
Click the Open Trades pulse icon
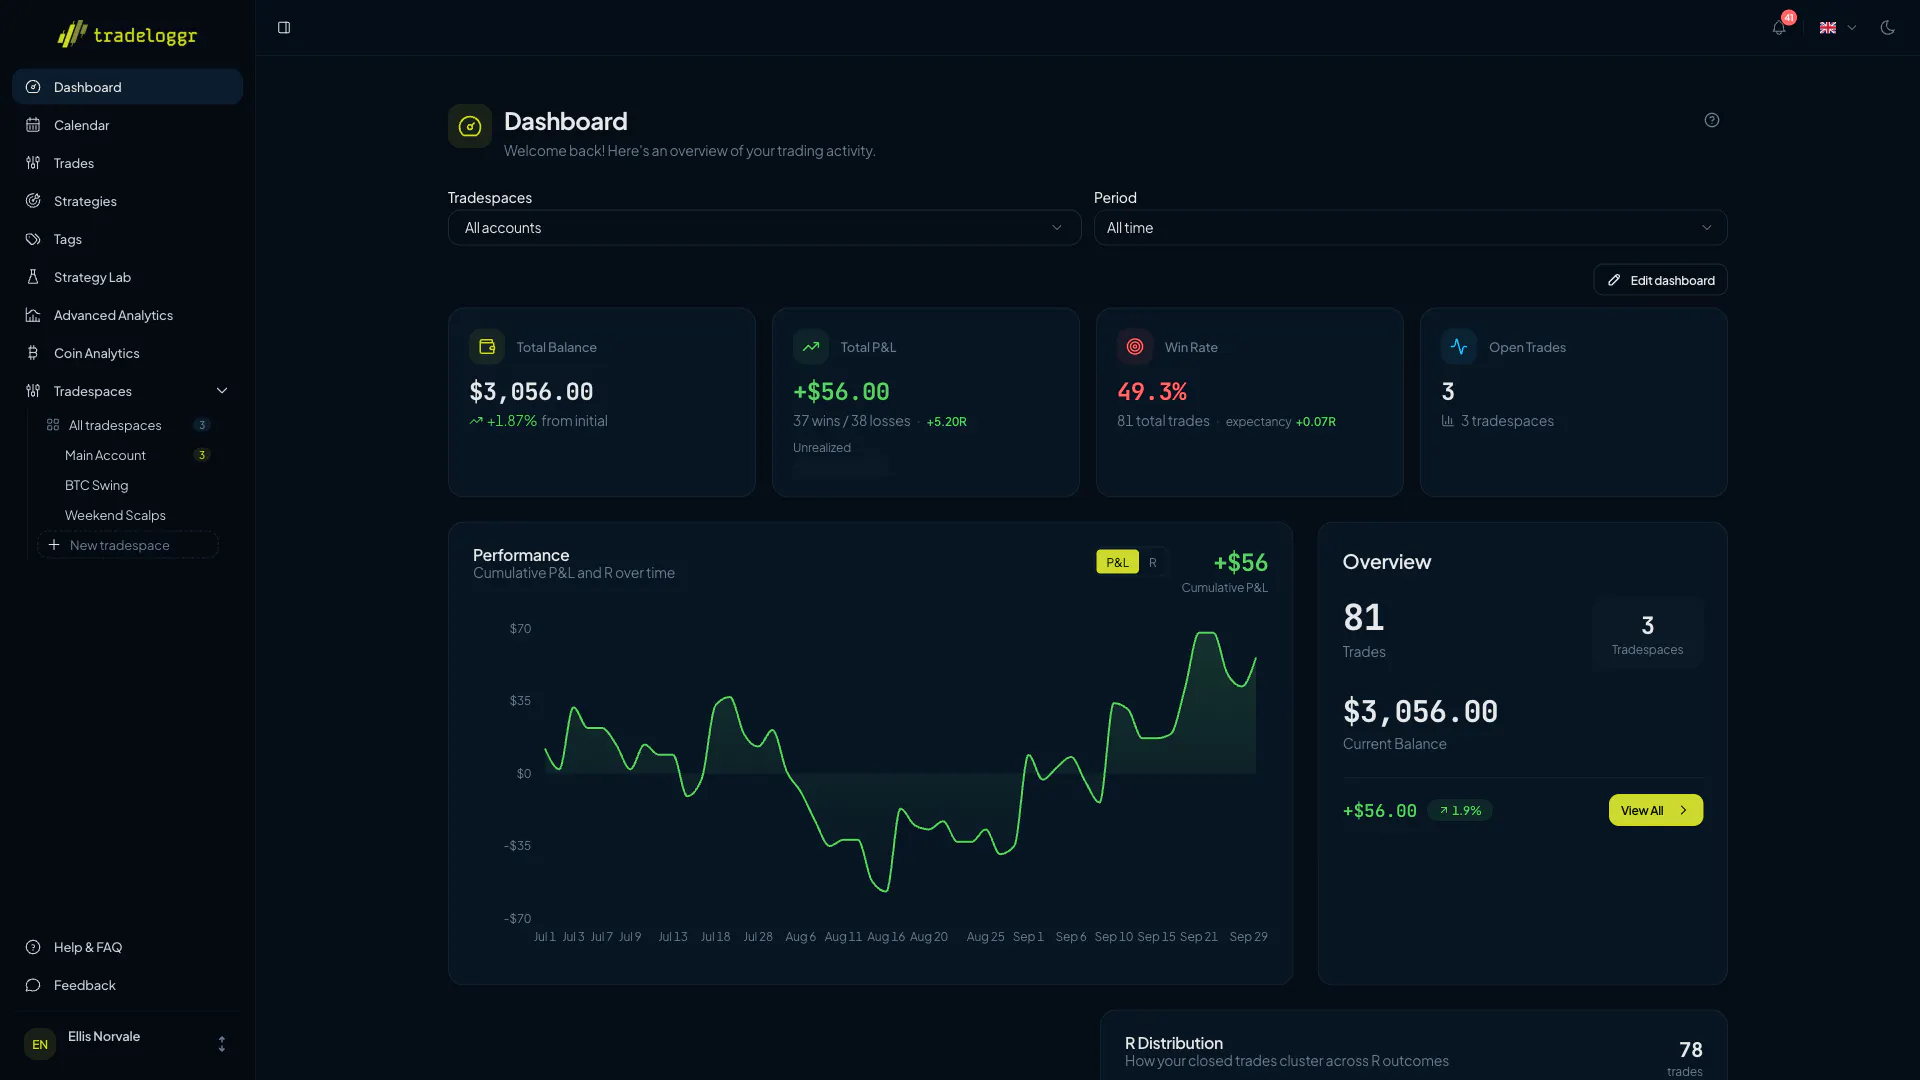click(x=1459, y=347)
